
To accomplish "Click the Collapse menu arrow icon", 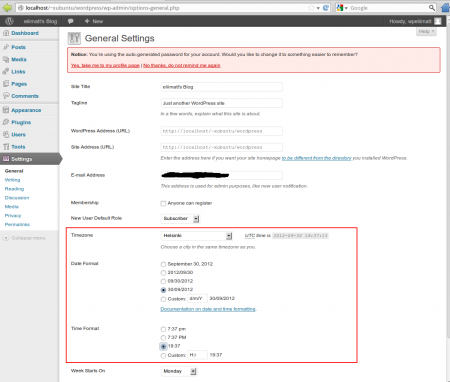I will click(6, 238).
